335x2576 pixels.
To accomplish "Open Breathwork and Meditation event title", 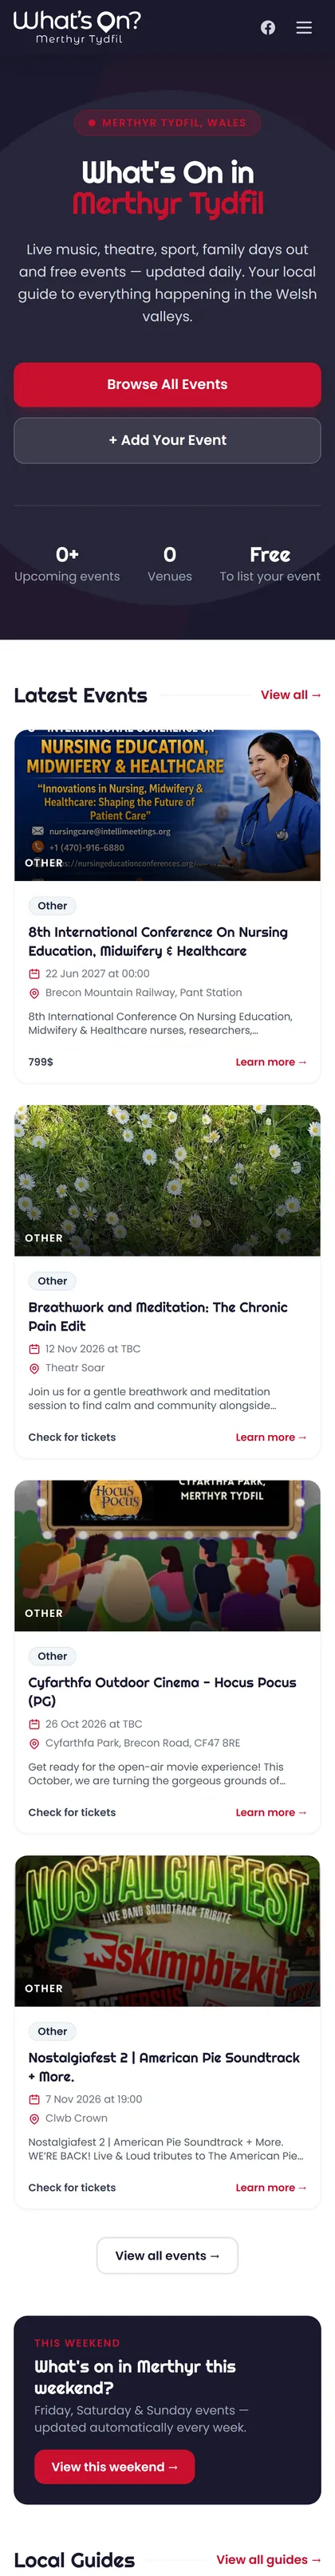I will [158, 1316].
